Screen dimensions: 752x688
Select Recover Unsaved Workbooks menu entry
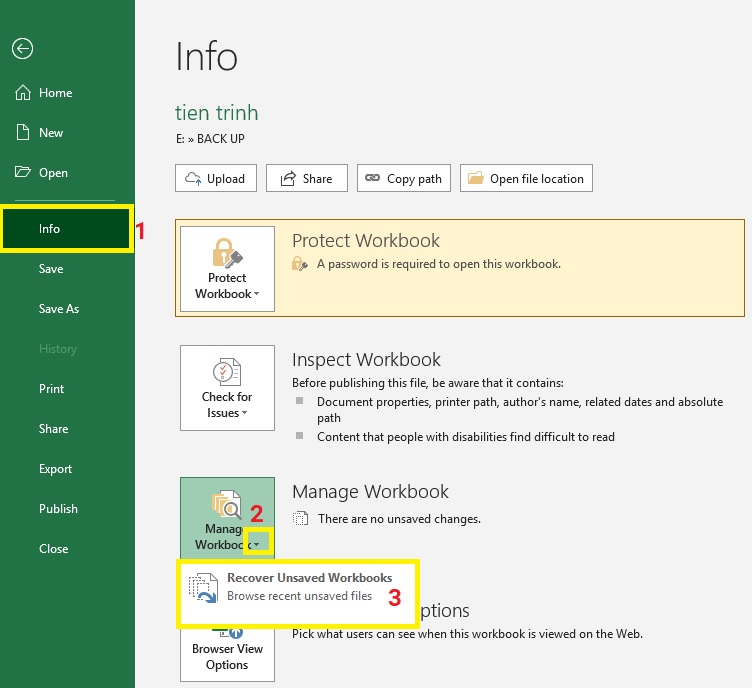tap(297, 593)
